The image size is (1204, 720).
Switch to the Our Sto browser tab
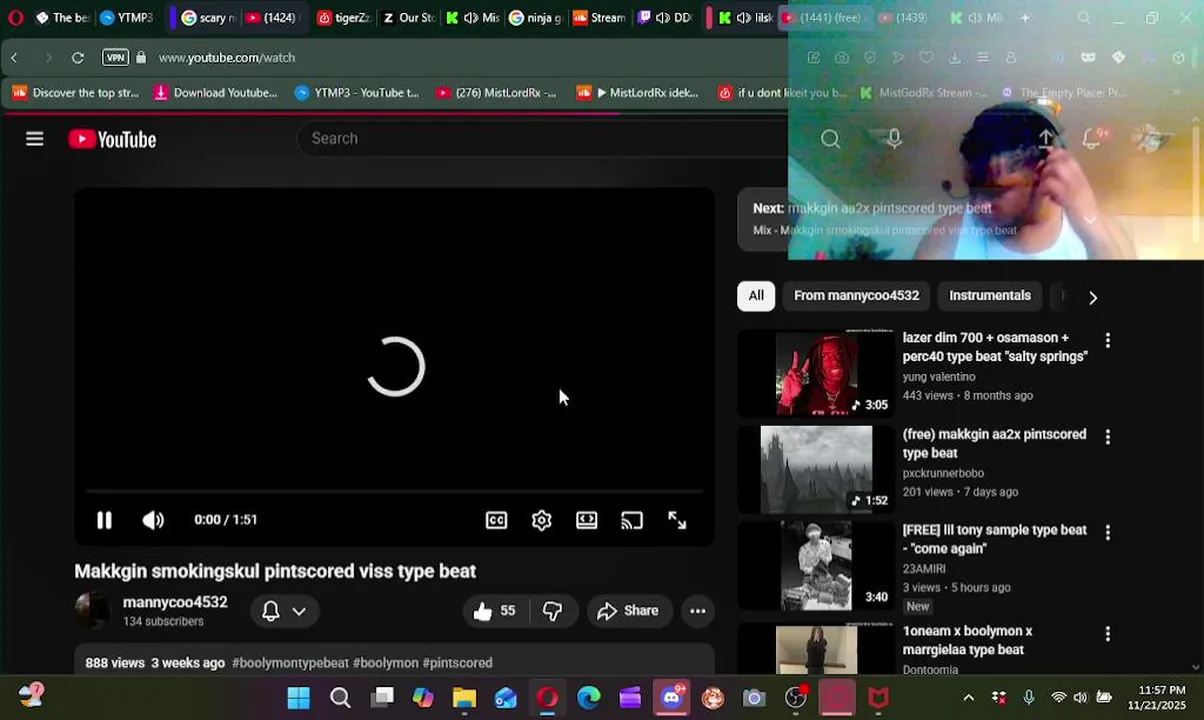[408, 18]
